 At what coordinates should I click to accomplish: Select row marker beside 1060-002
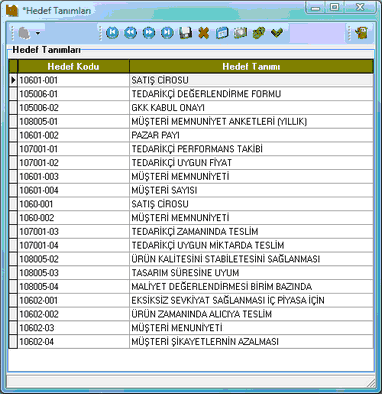pos(13,218)
